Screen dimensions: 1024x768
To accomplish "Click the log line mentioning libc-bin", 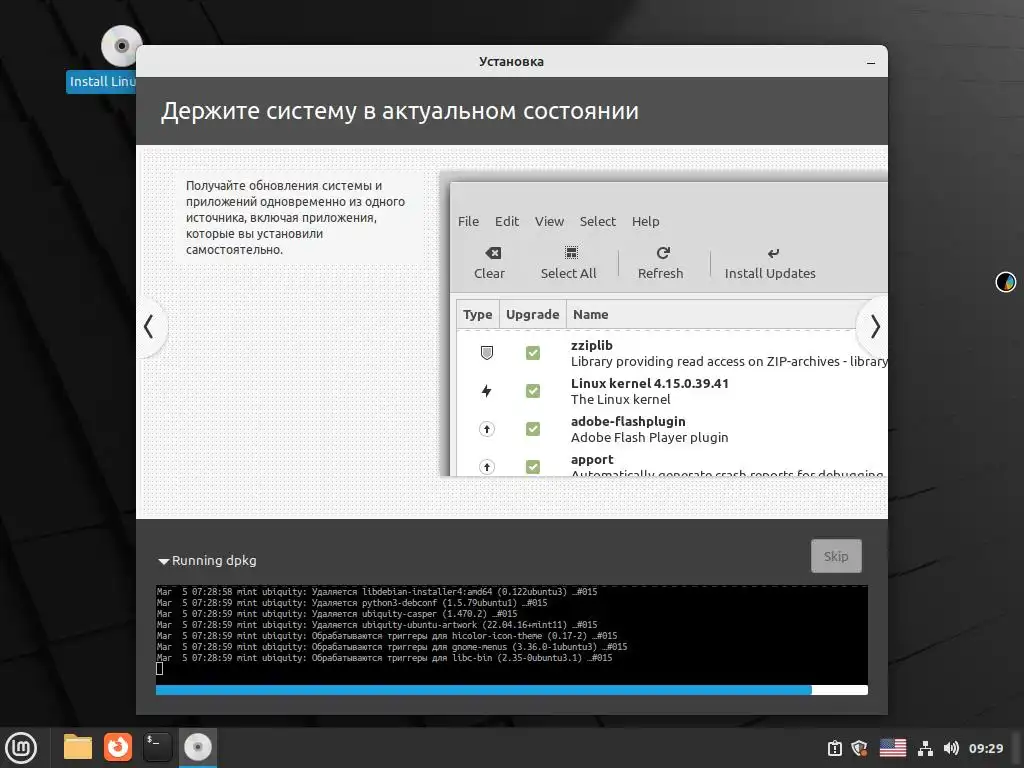I will click(x=385, y=658).
